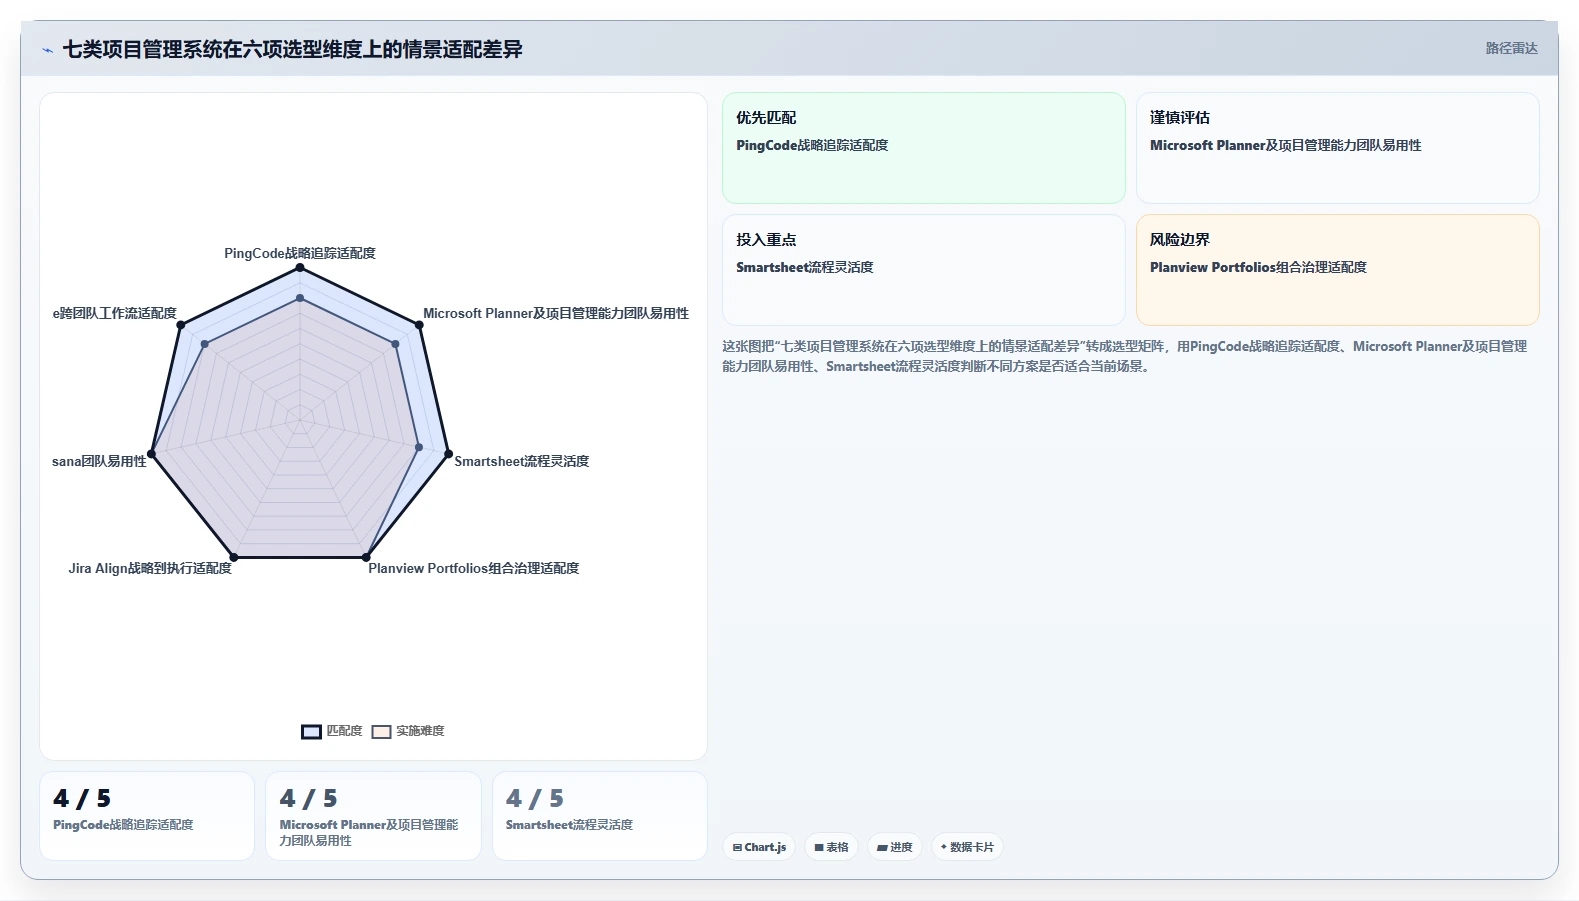Image resolution: width=1579 pixels, height=901 pixels.
Task: Open the 风险边界 card
Action: [1337, 270]
